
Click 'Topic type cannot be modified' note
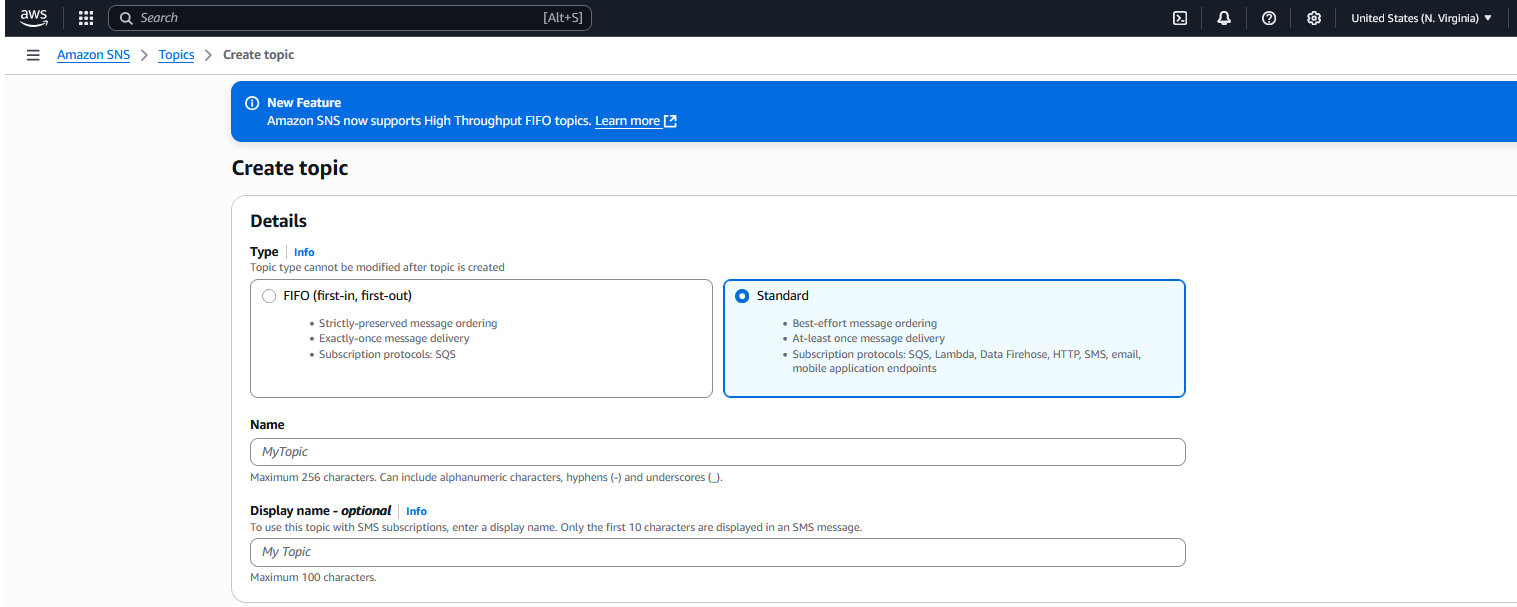(x=377, y=268)
